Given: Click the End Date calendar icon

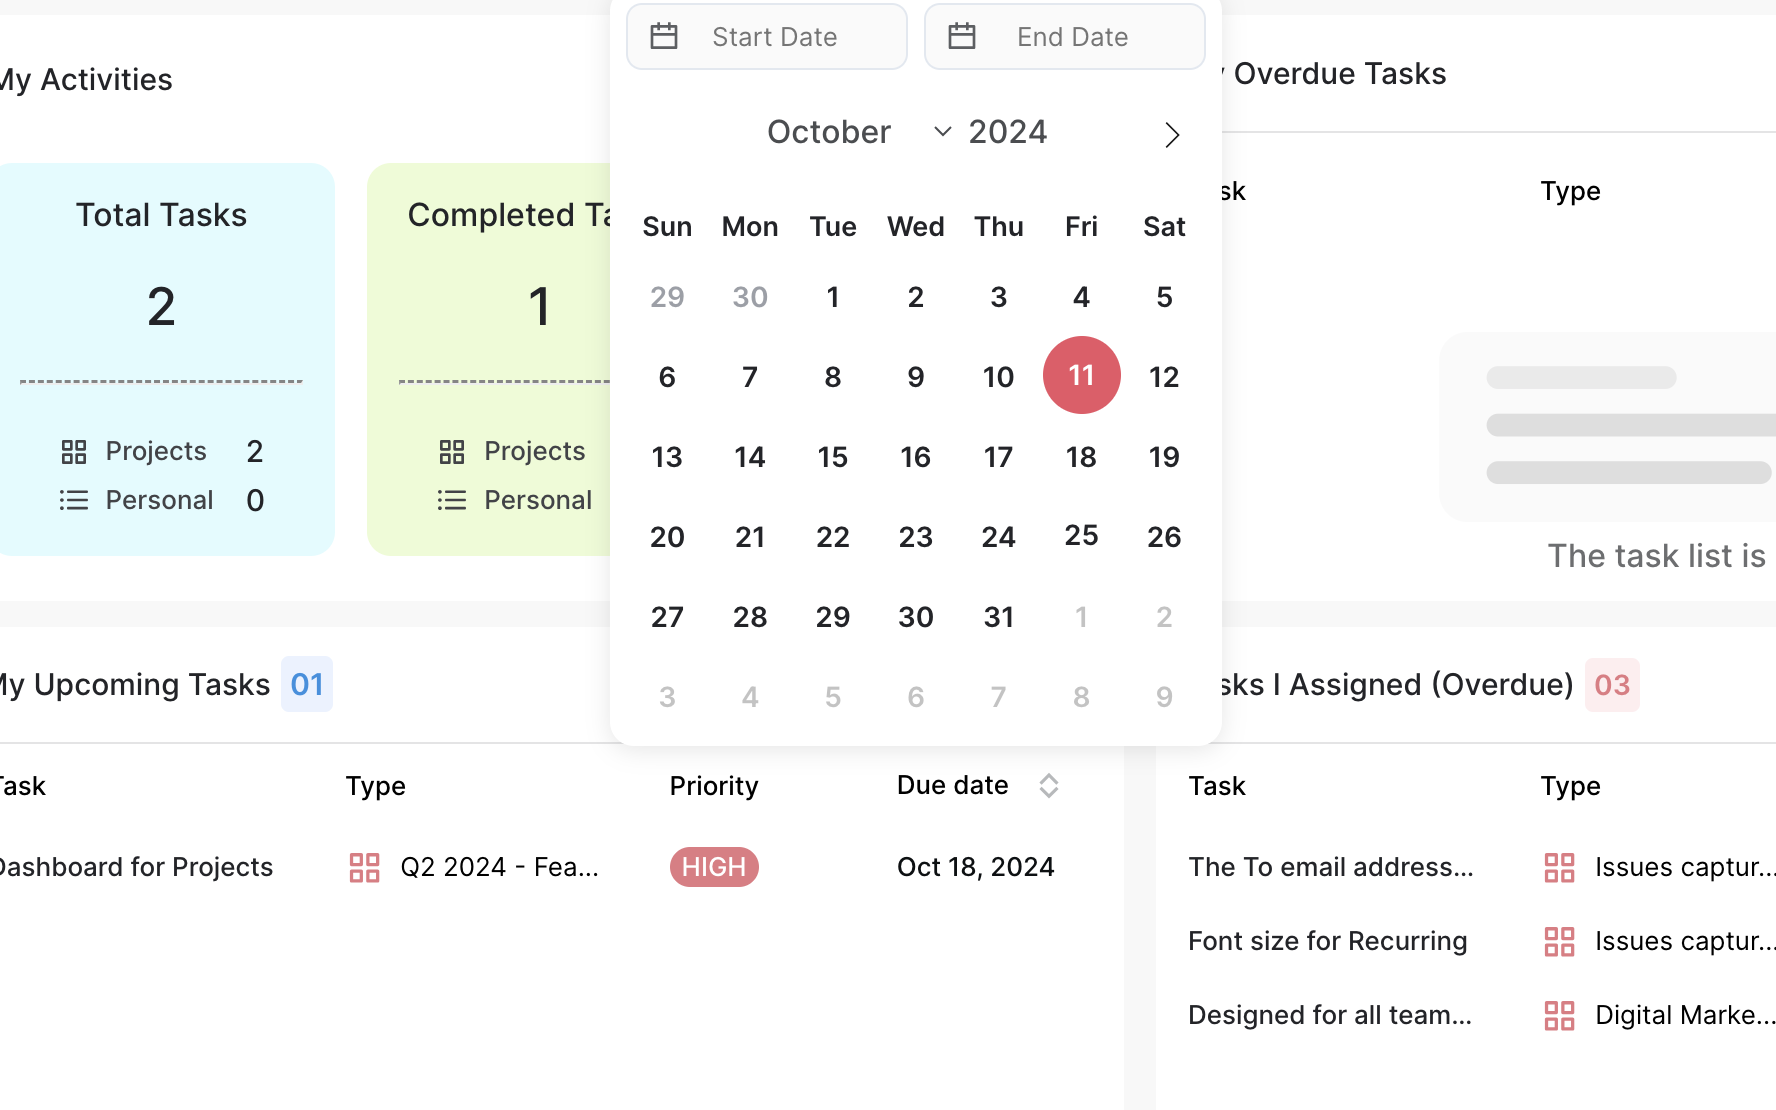Looking at the screenshot, I should click(962, 37).
